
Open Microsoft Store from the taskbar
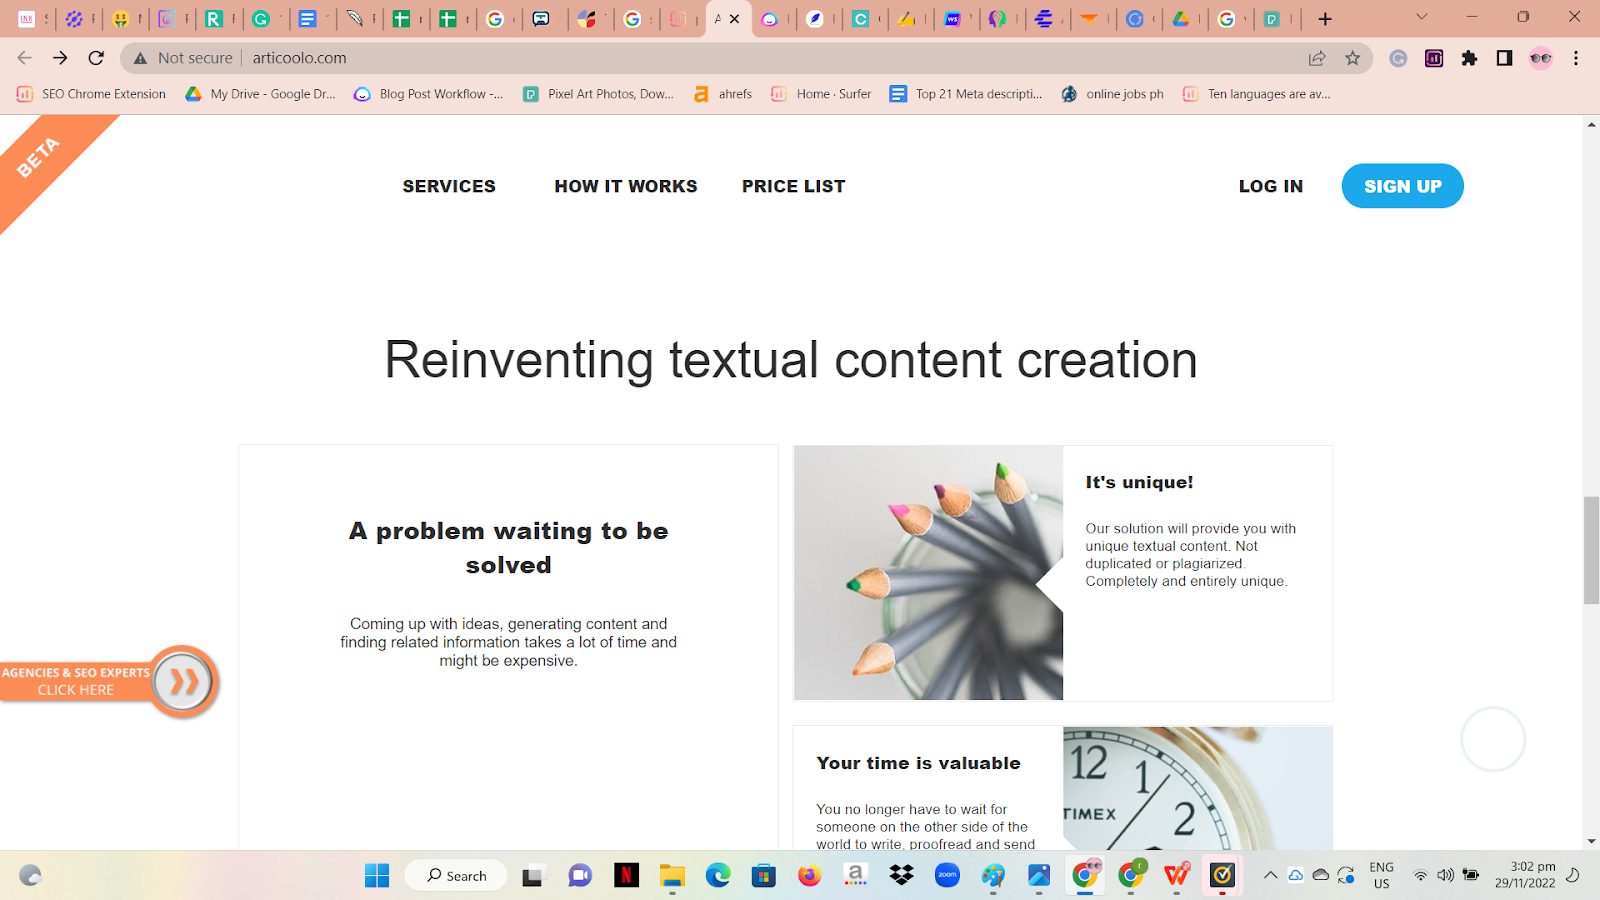[764, 876]
